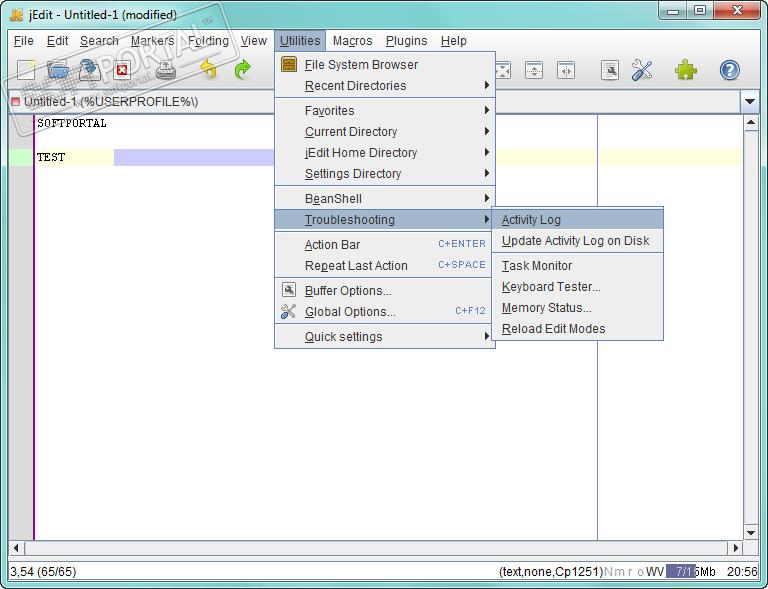The height and width of the screenshot is (589, 768).
Task: Open the View menu
Action: point(254,41)
